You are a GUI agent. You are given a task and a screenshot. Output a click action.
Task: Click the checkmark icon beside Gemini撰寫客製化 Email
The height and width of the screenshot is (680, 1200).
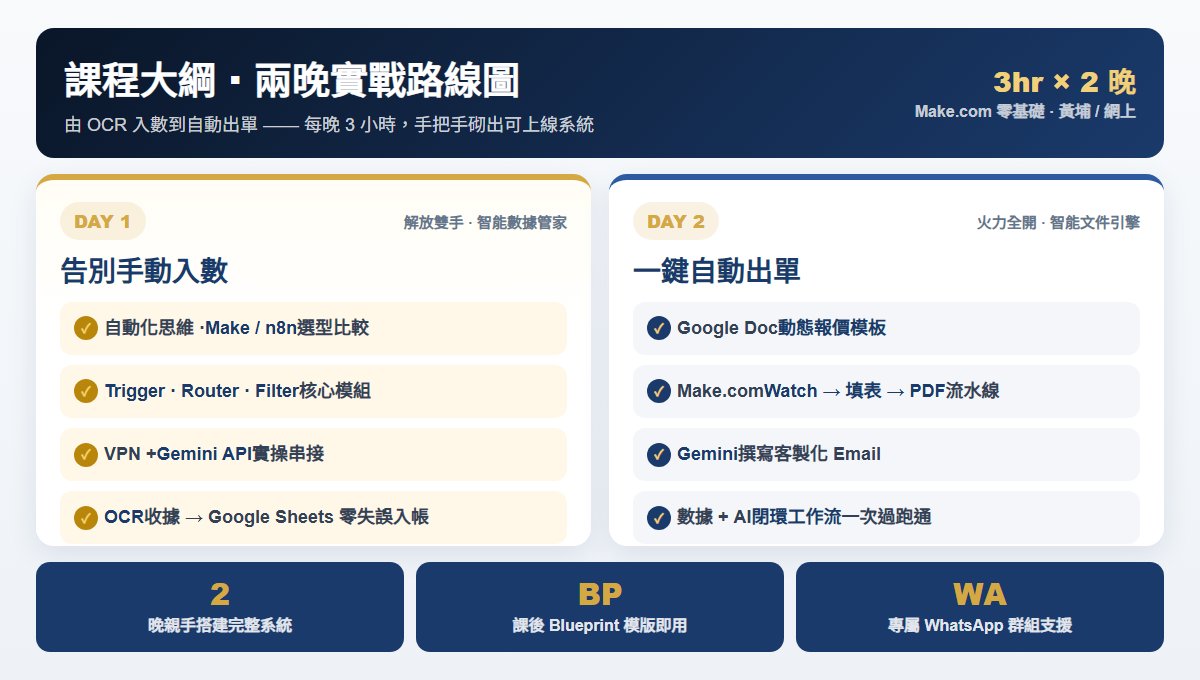pos(659,454)
